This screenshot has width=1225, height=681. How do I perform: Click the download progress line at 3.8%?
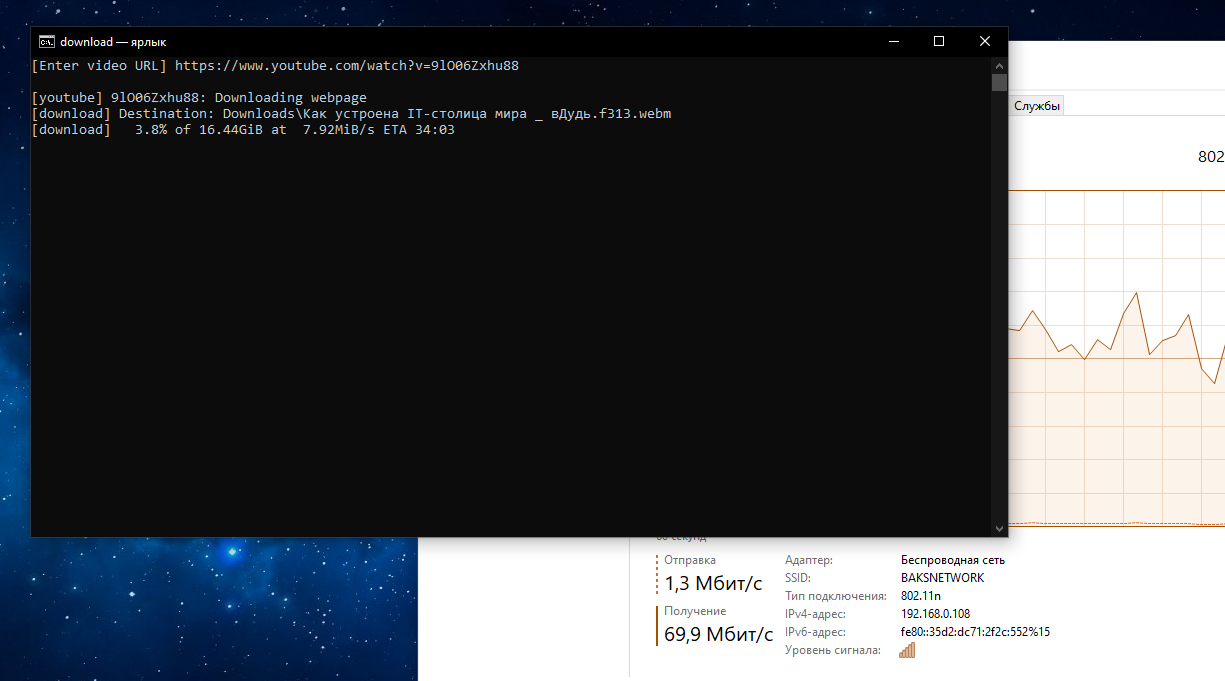[243, 130]
